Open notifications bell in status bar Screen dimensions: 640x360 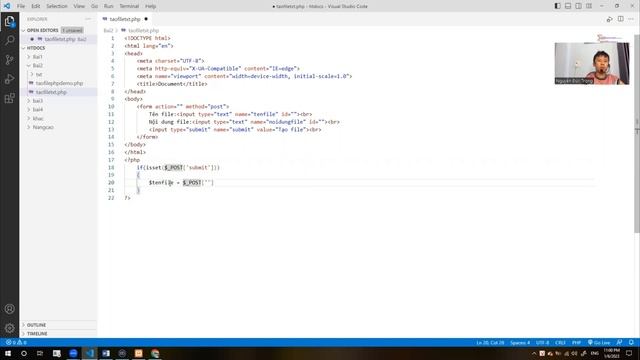pyautogui.click(x=631, y=342)
